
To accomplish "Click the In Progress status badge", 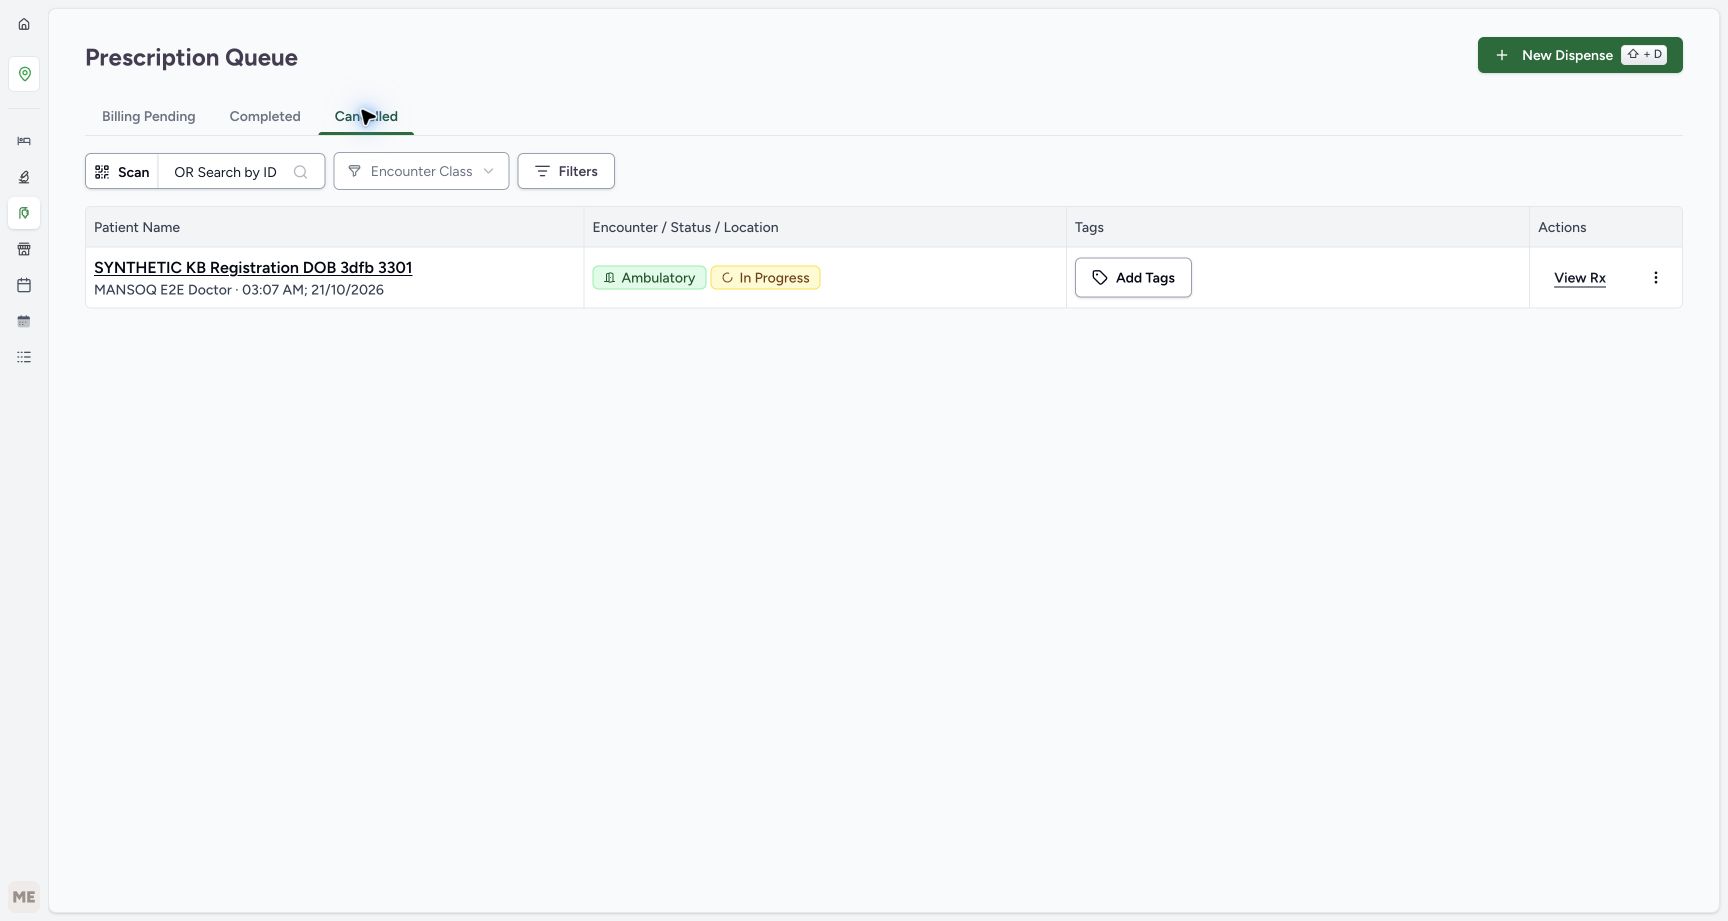I will point(765,278).
